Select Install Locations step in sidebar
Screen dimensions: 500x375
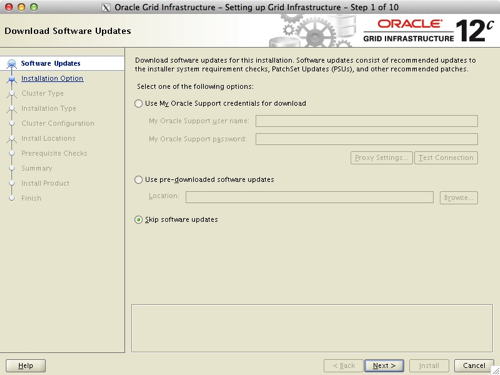pyautogui.click(x=48, y=138)
